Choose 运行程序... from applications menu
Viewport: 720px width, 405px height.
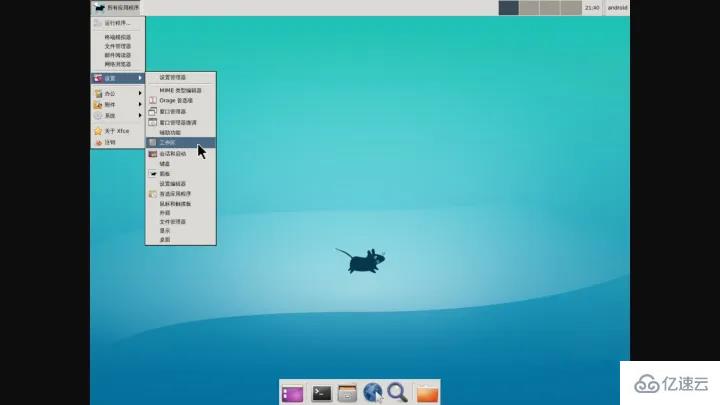point(117,22)
